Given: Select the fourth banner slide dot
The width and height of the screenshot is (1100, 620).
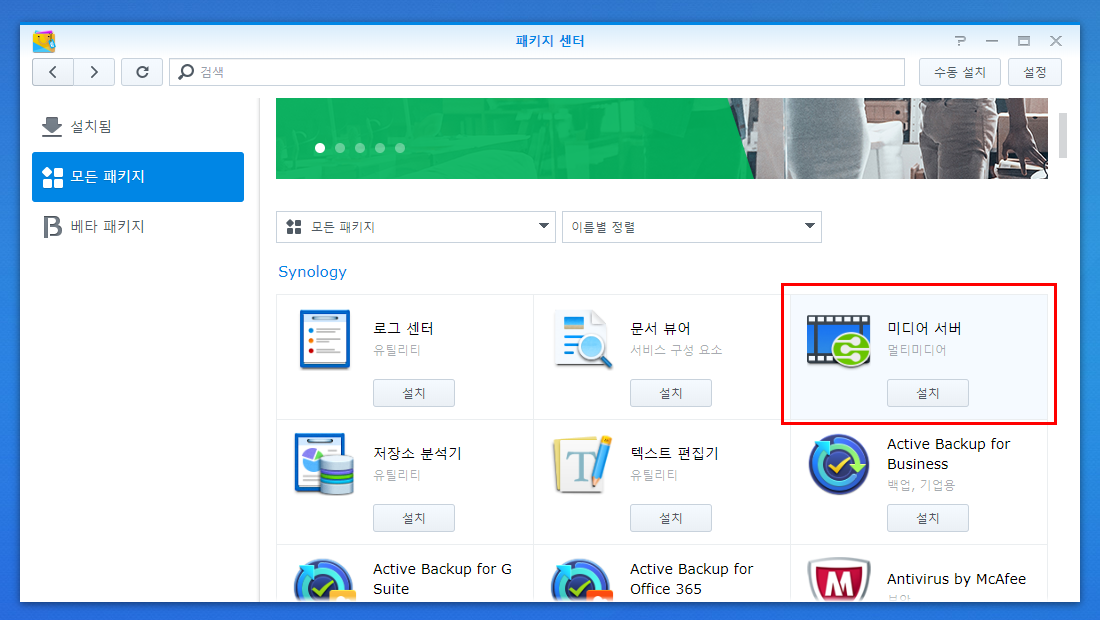Looking at the screenshot, I should 380,148.
